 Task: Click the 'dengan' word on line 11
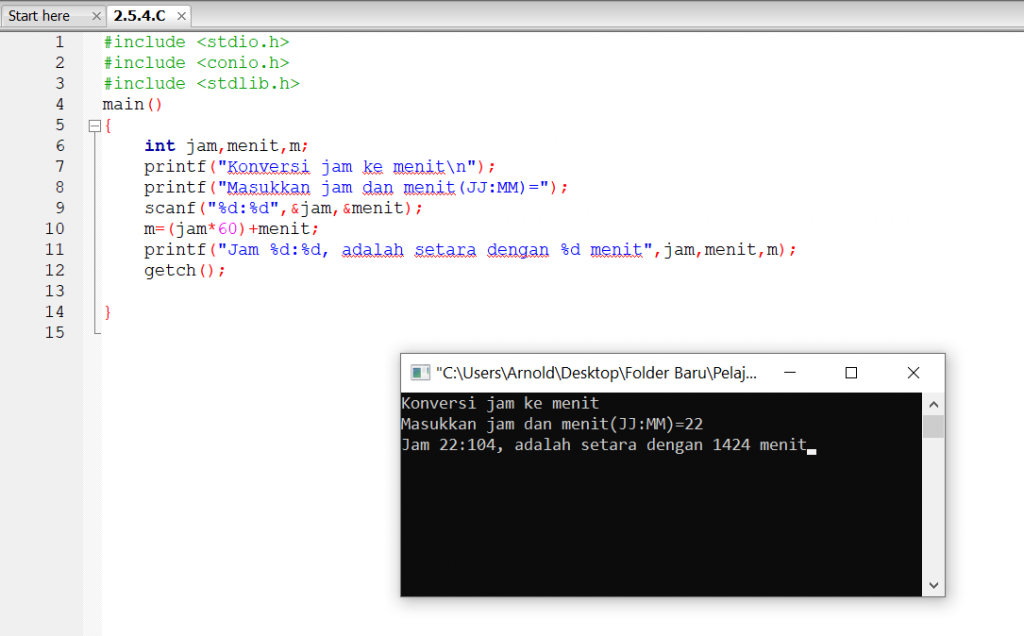518,250
